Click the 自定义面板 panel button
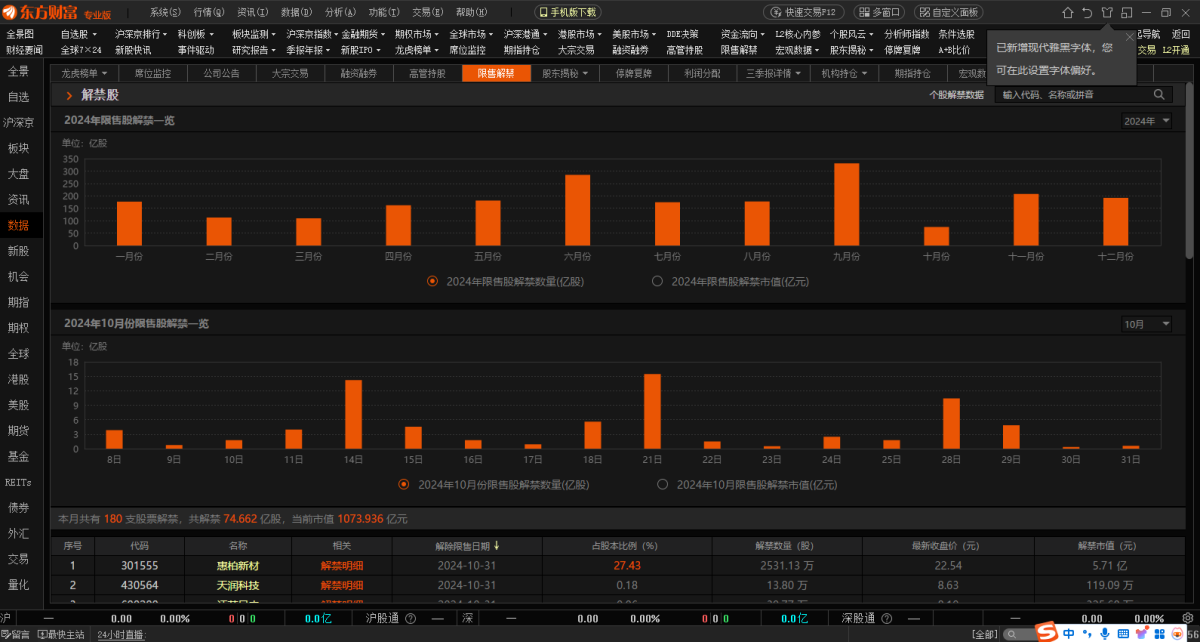This screenshot has width=1200, height=642. pyautogui.click(x=950, y=12)
